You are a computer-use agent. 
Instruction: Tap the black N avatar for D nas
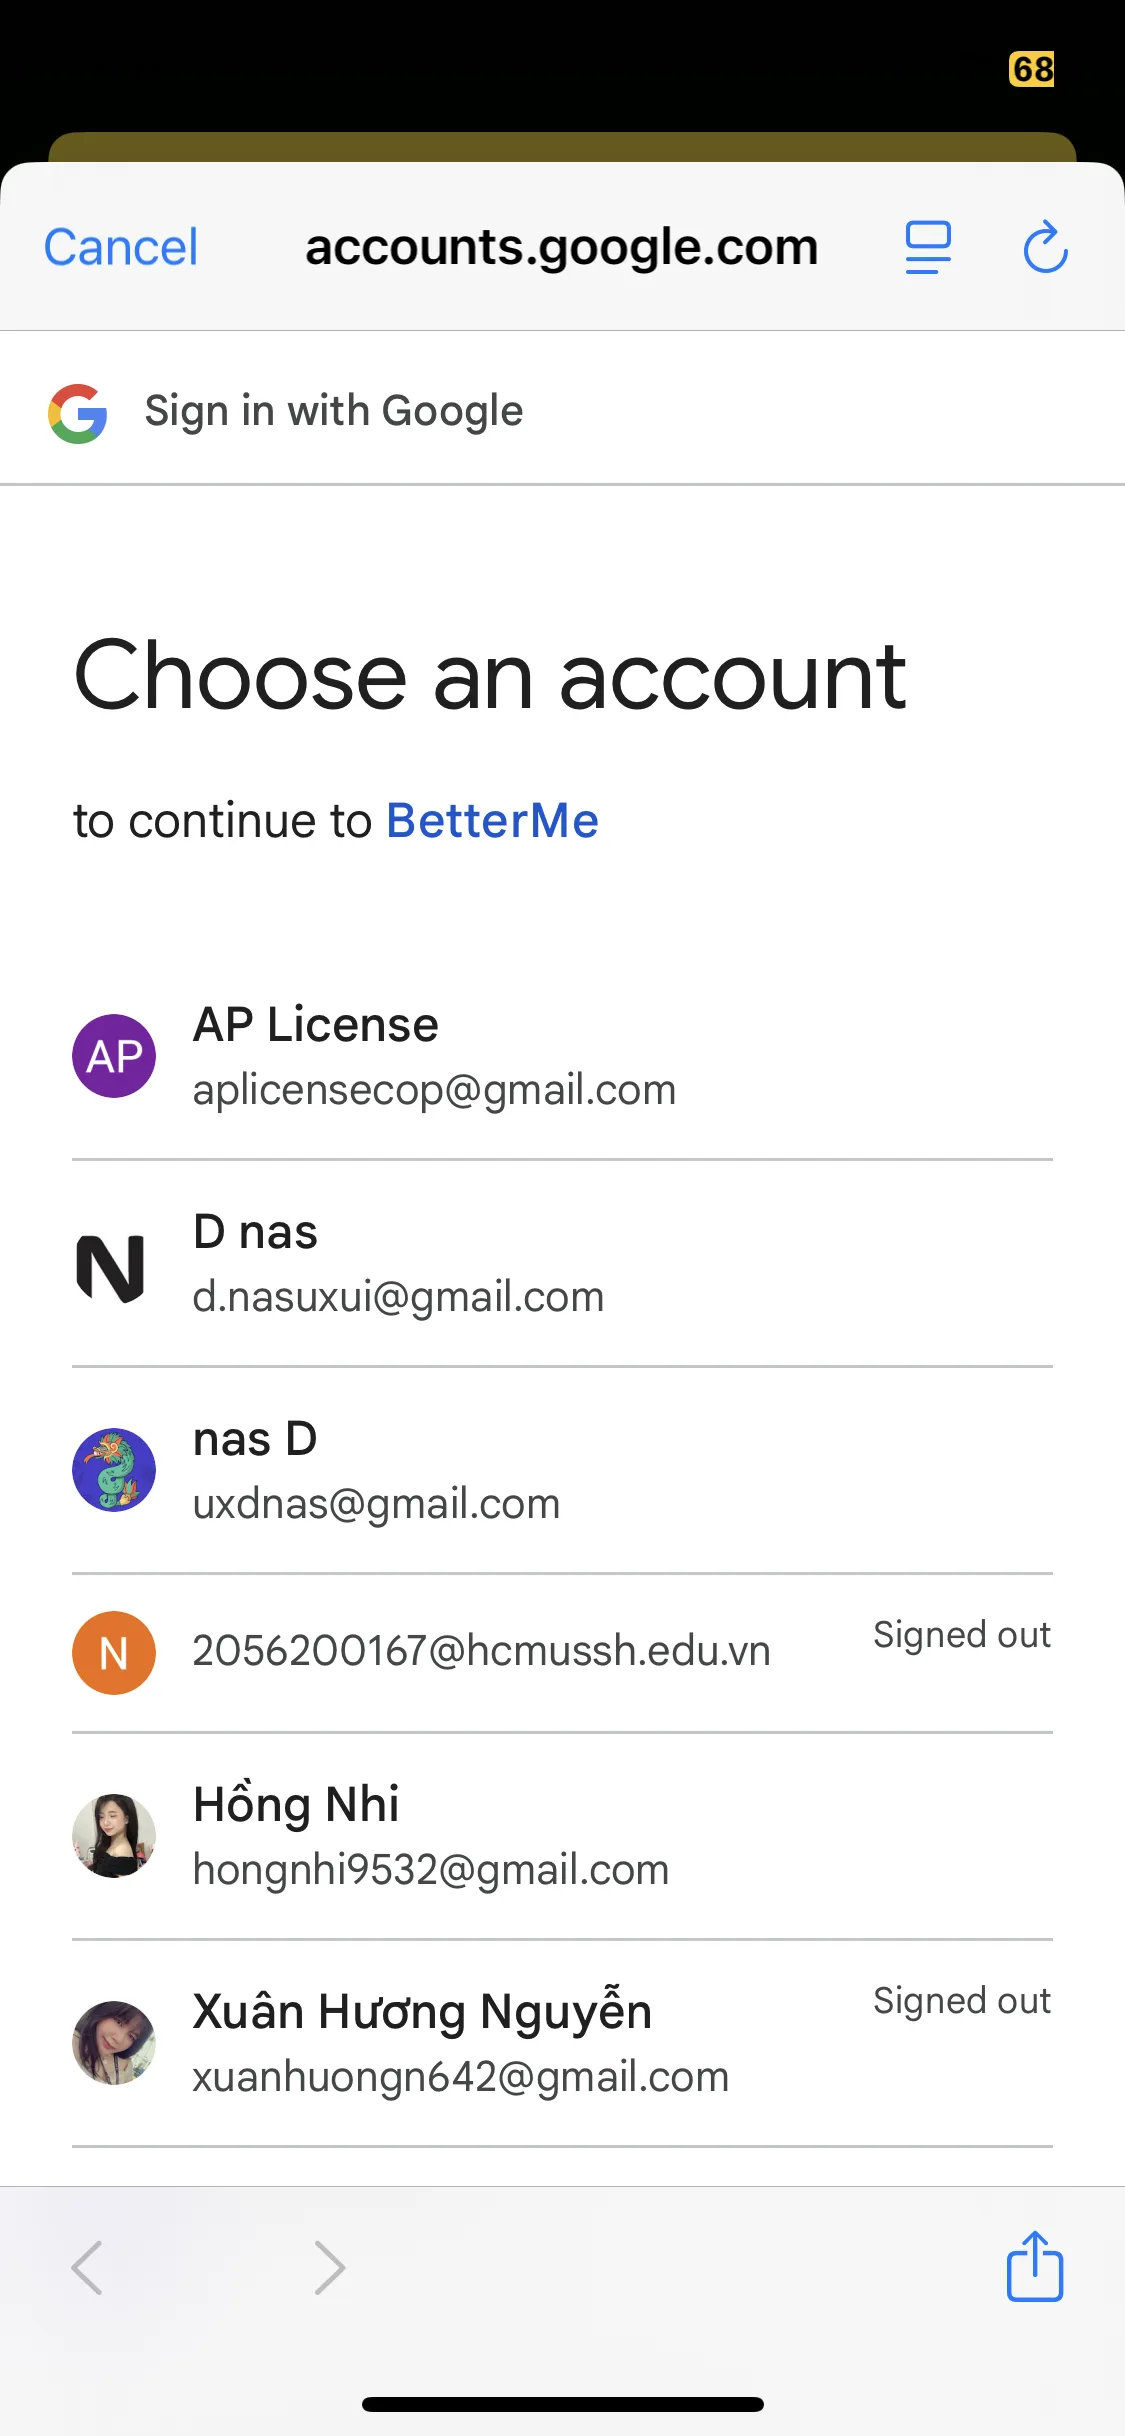111,1267
